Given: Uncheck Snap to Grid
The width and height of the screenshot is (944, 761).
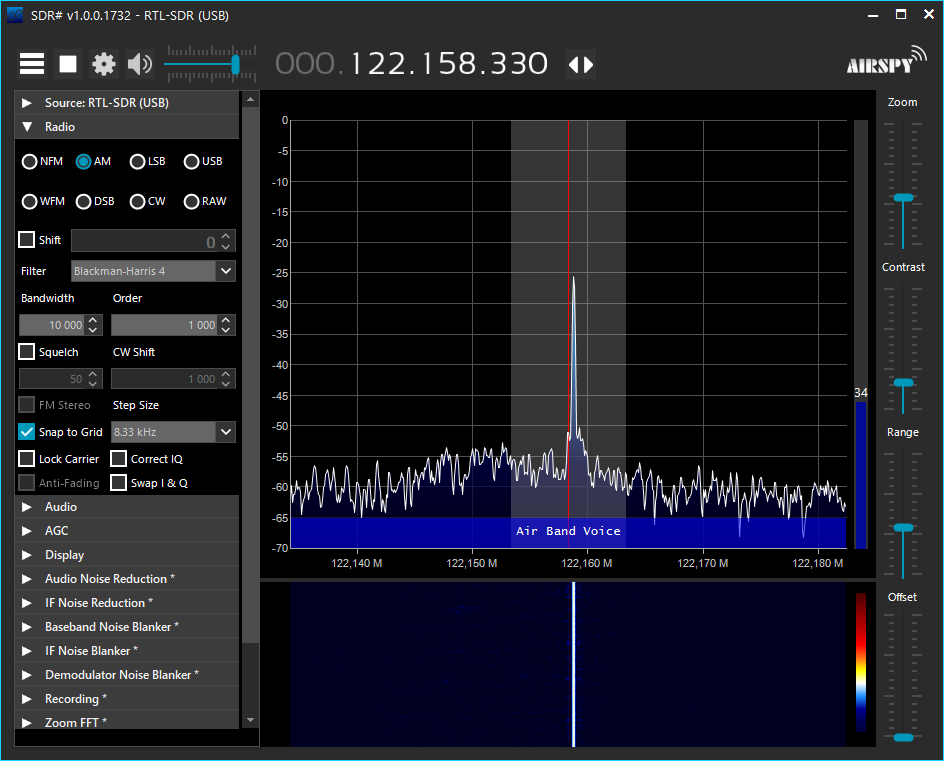Looking at the screenshot, I should [26, 432].
